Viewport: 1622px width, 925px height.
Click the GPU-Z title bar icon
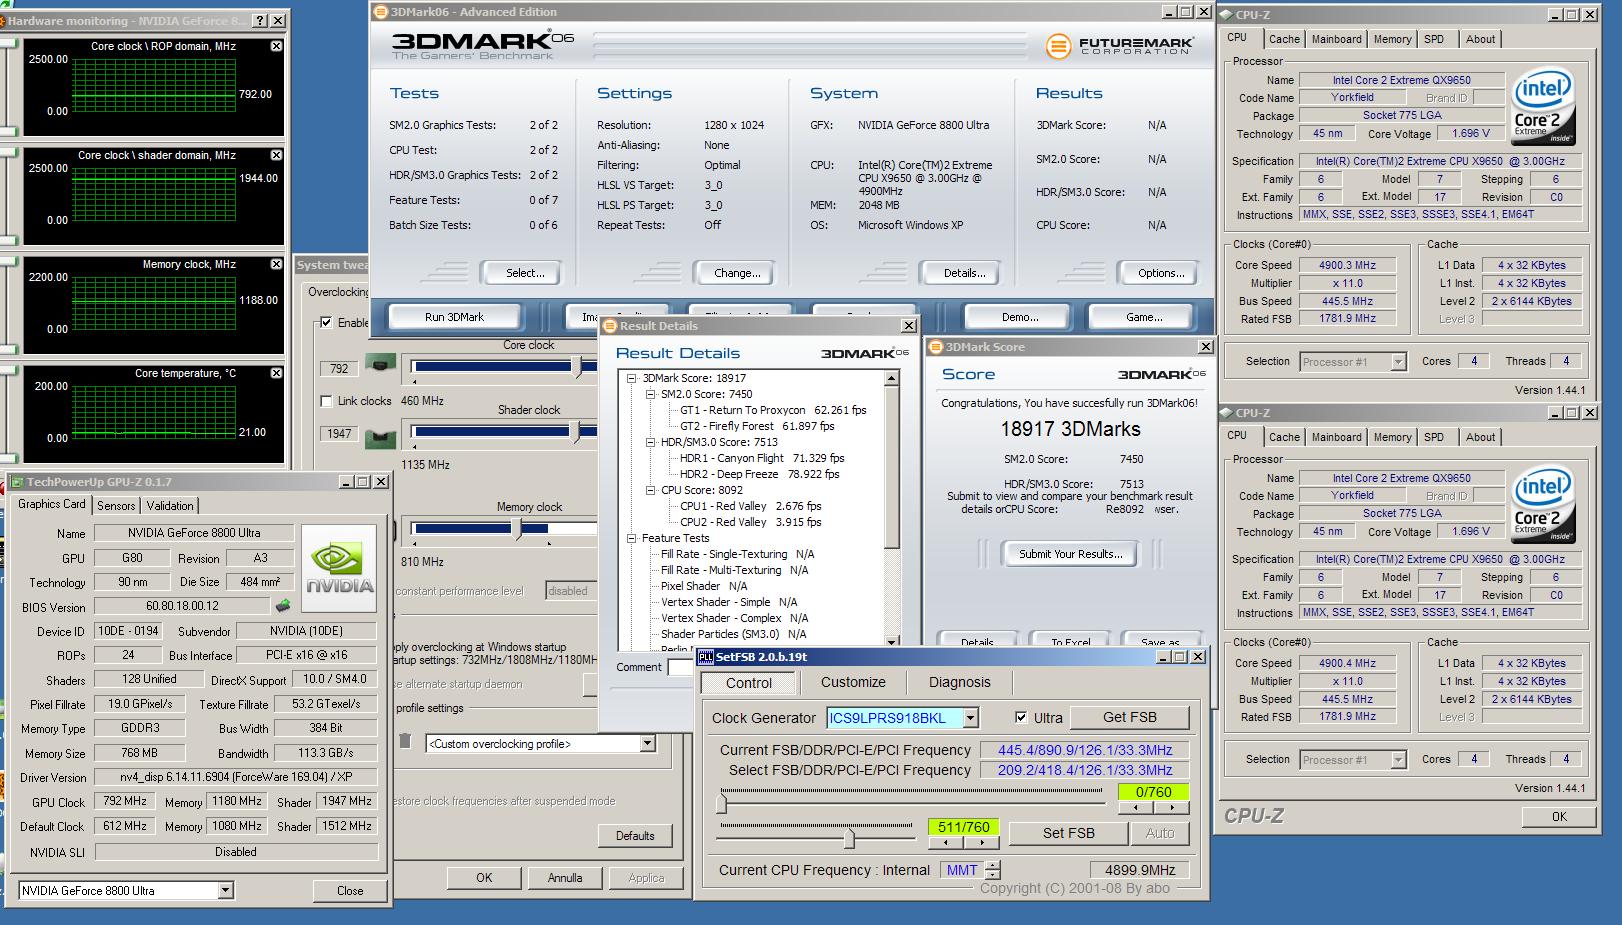pyautogui.click(x=17, y=482)
